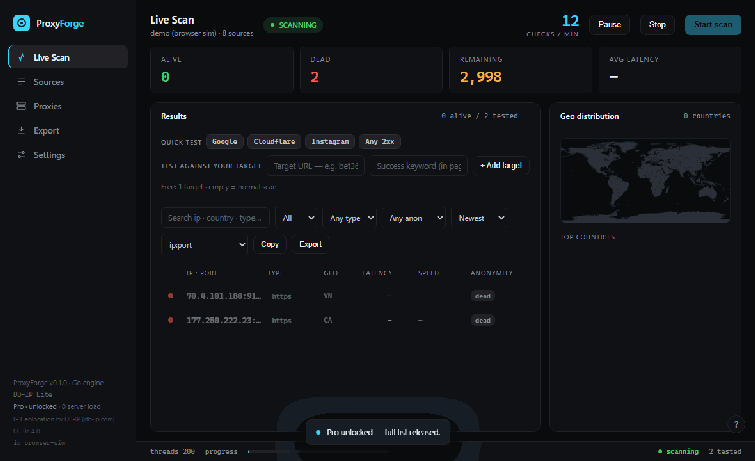
Task: Go to the Proxies page
Action: coord(68,106)
